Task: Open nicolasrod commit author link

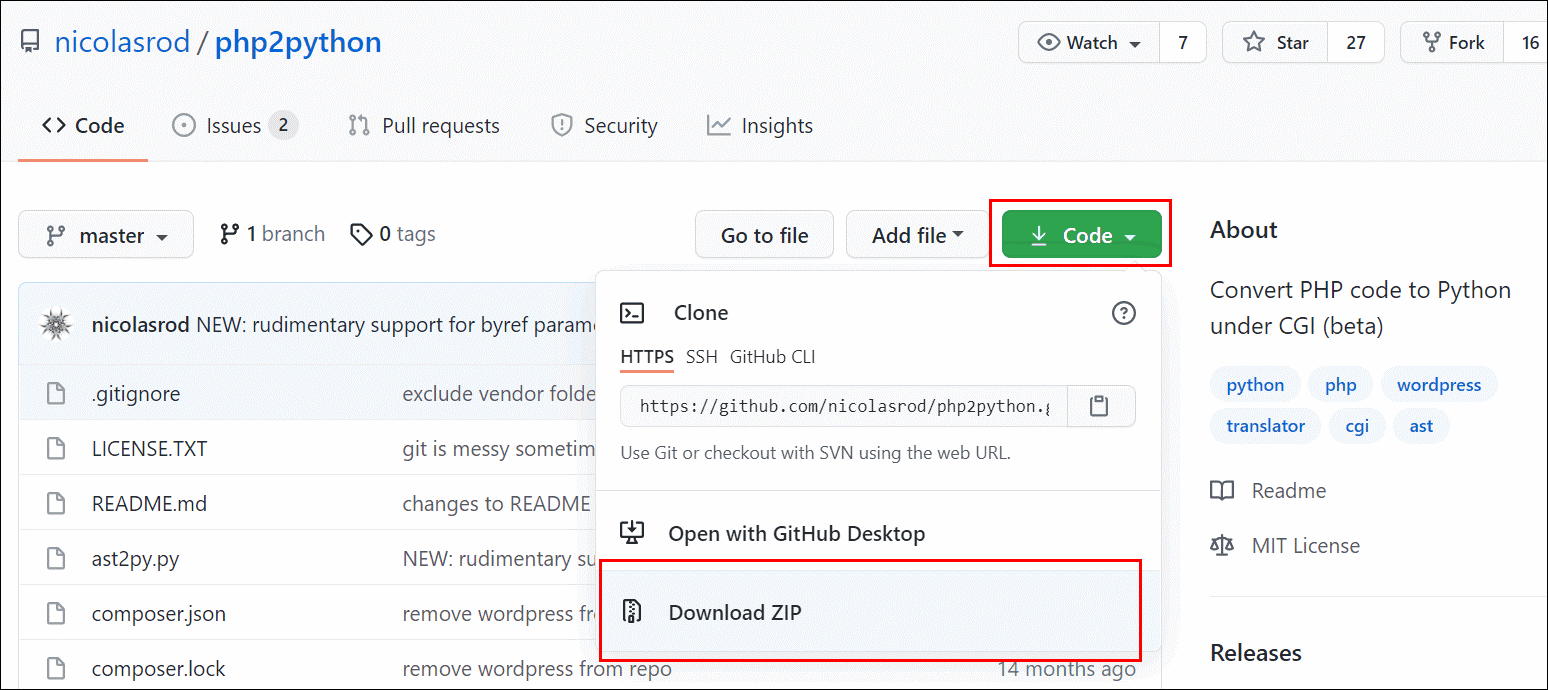Action: click(x=141, y=324)
